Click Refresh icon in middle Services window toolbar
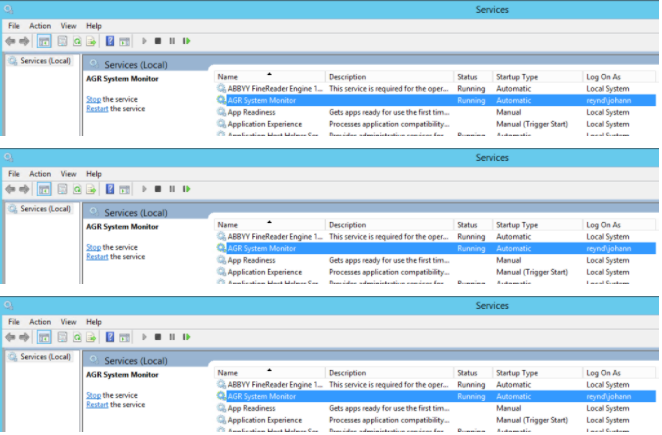 click(77, 189)
